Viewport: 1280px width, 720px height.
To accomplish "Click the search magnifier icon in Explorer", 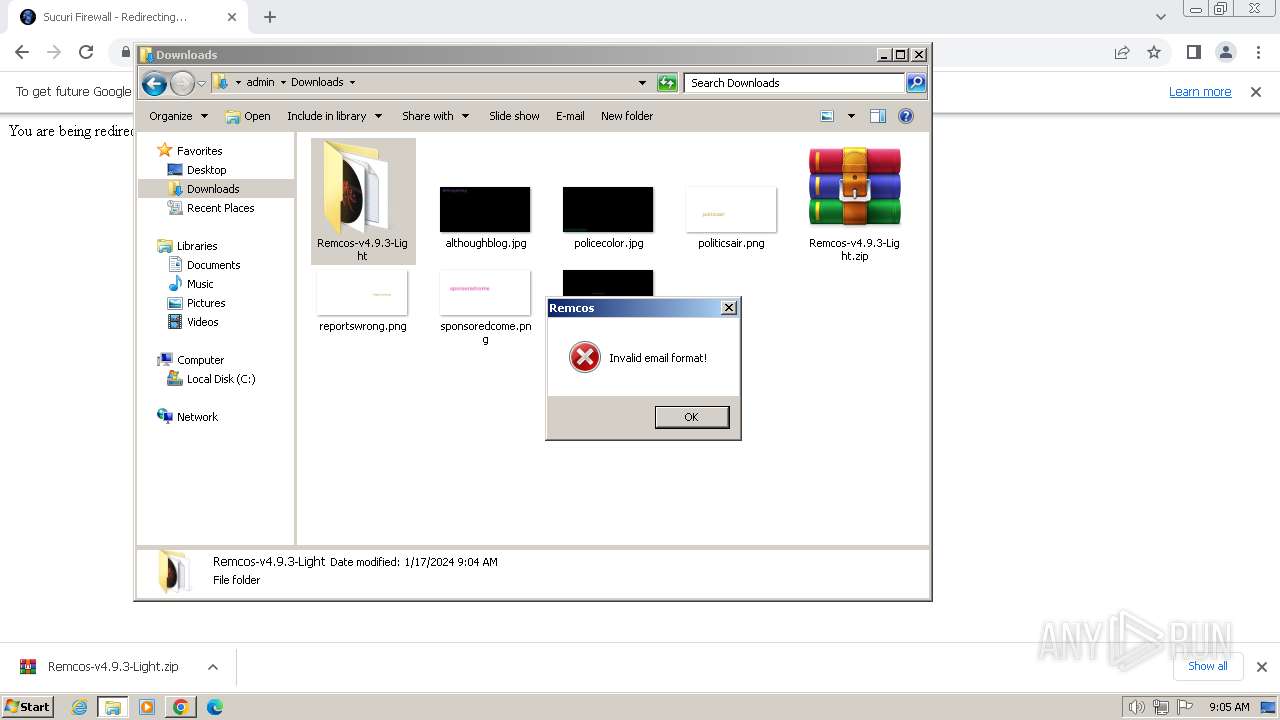I will pos(916,83).
